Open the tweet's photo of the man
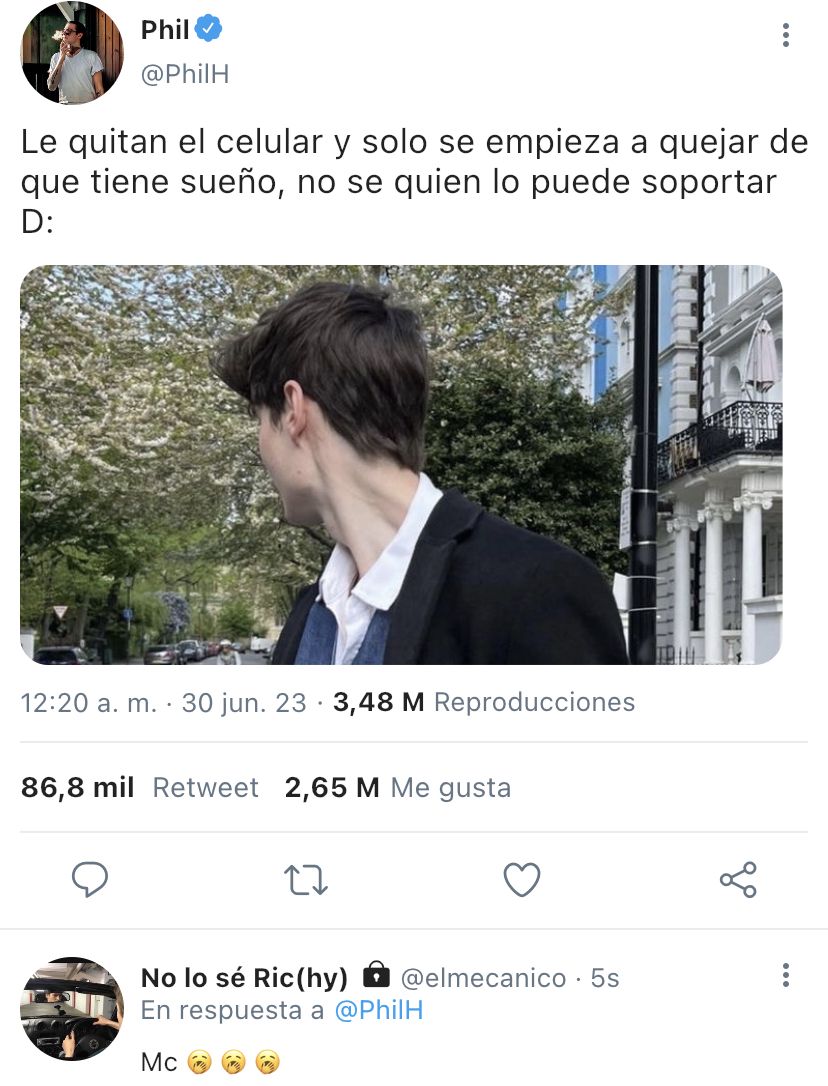The width and height of the screenshot is (828, 1086). point(401,465)
